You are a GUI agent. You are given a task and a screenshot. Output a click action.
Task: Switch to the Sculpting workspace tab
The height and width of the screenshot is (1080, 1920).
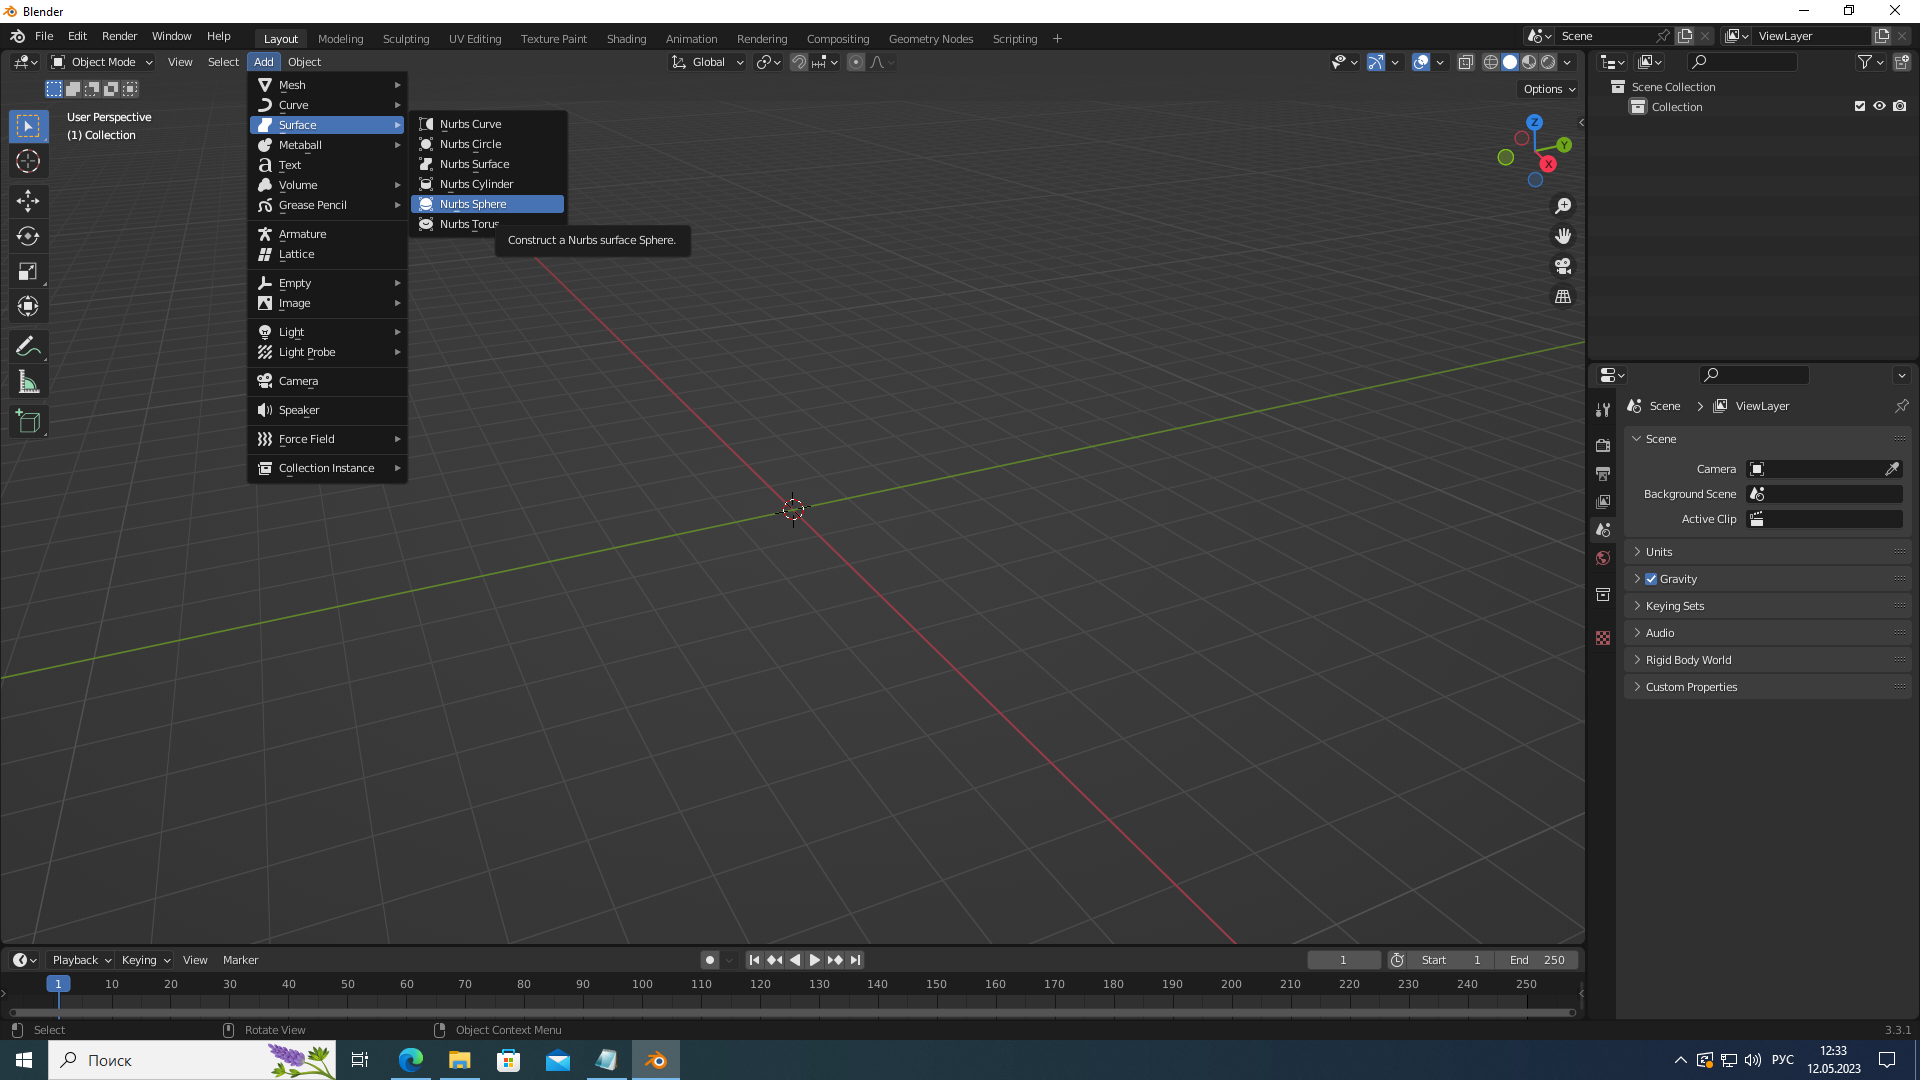pos(406,39)
